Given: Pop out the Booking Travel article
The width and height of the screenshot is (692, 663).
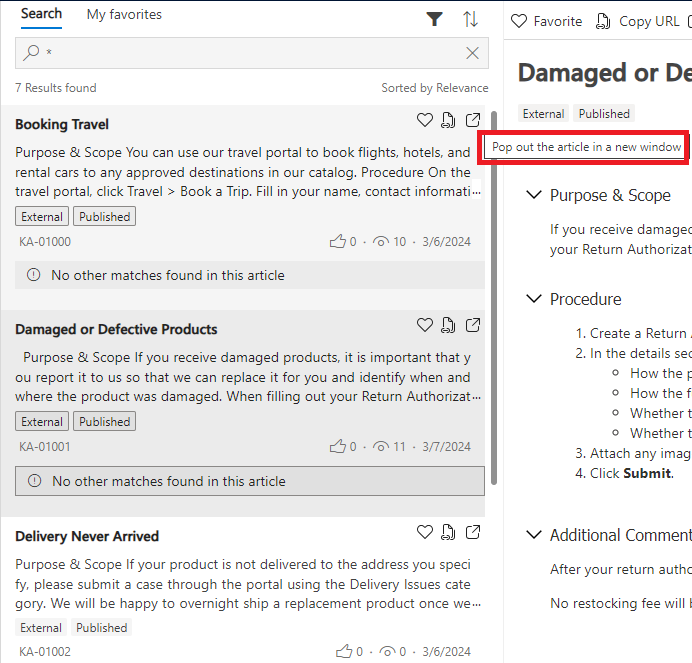Looking at the screenshot, I should 473,120.
